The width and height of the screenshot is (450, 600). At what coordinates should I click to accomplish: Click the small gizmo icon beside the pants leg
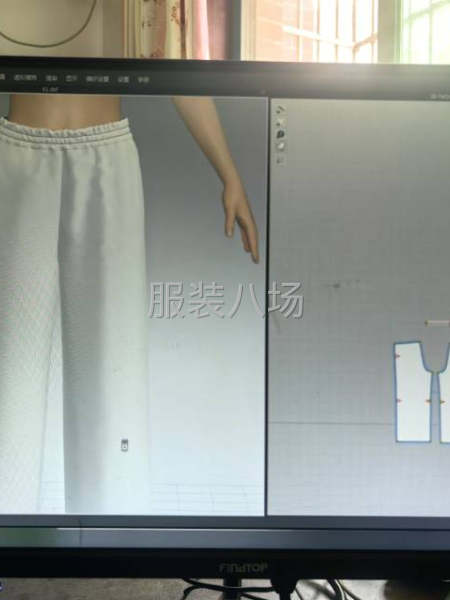pos(124,445)
